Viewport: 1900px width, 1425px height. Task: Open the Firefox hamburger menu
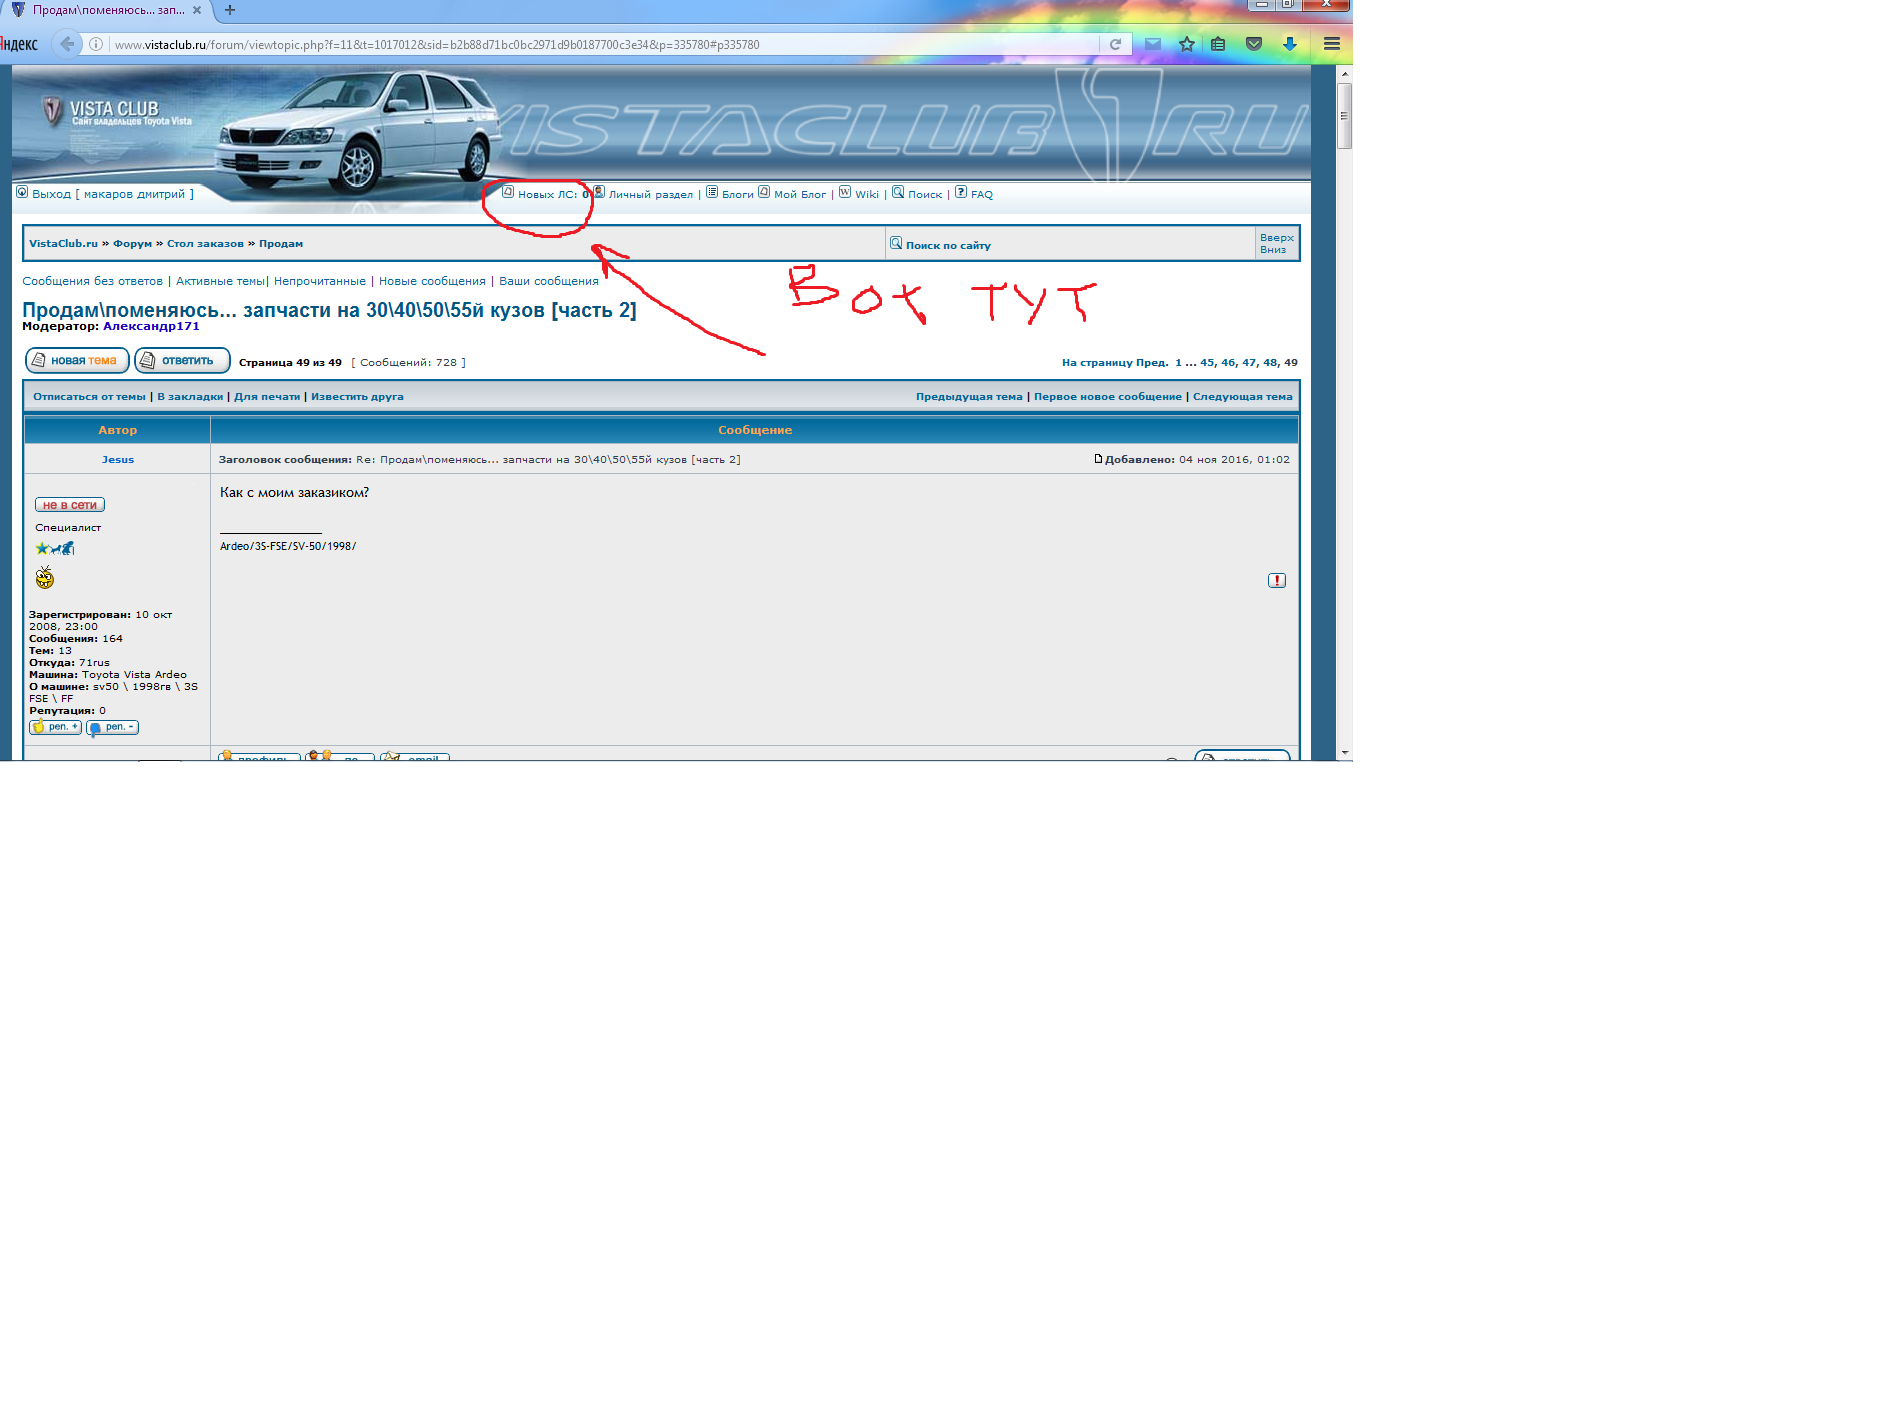(1331, 44)
